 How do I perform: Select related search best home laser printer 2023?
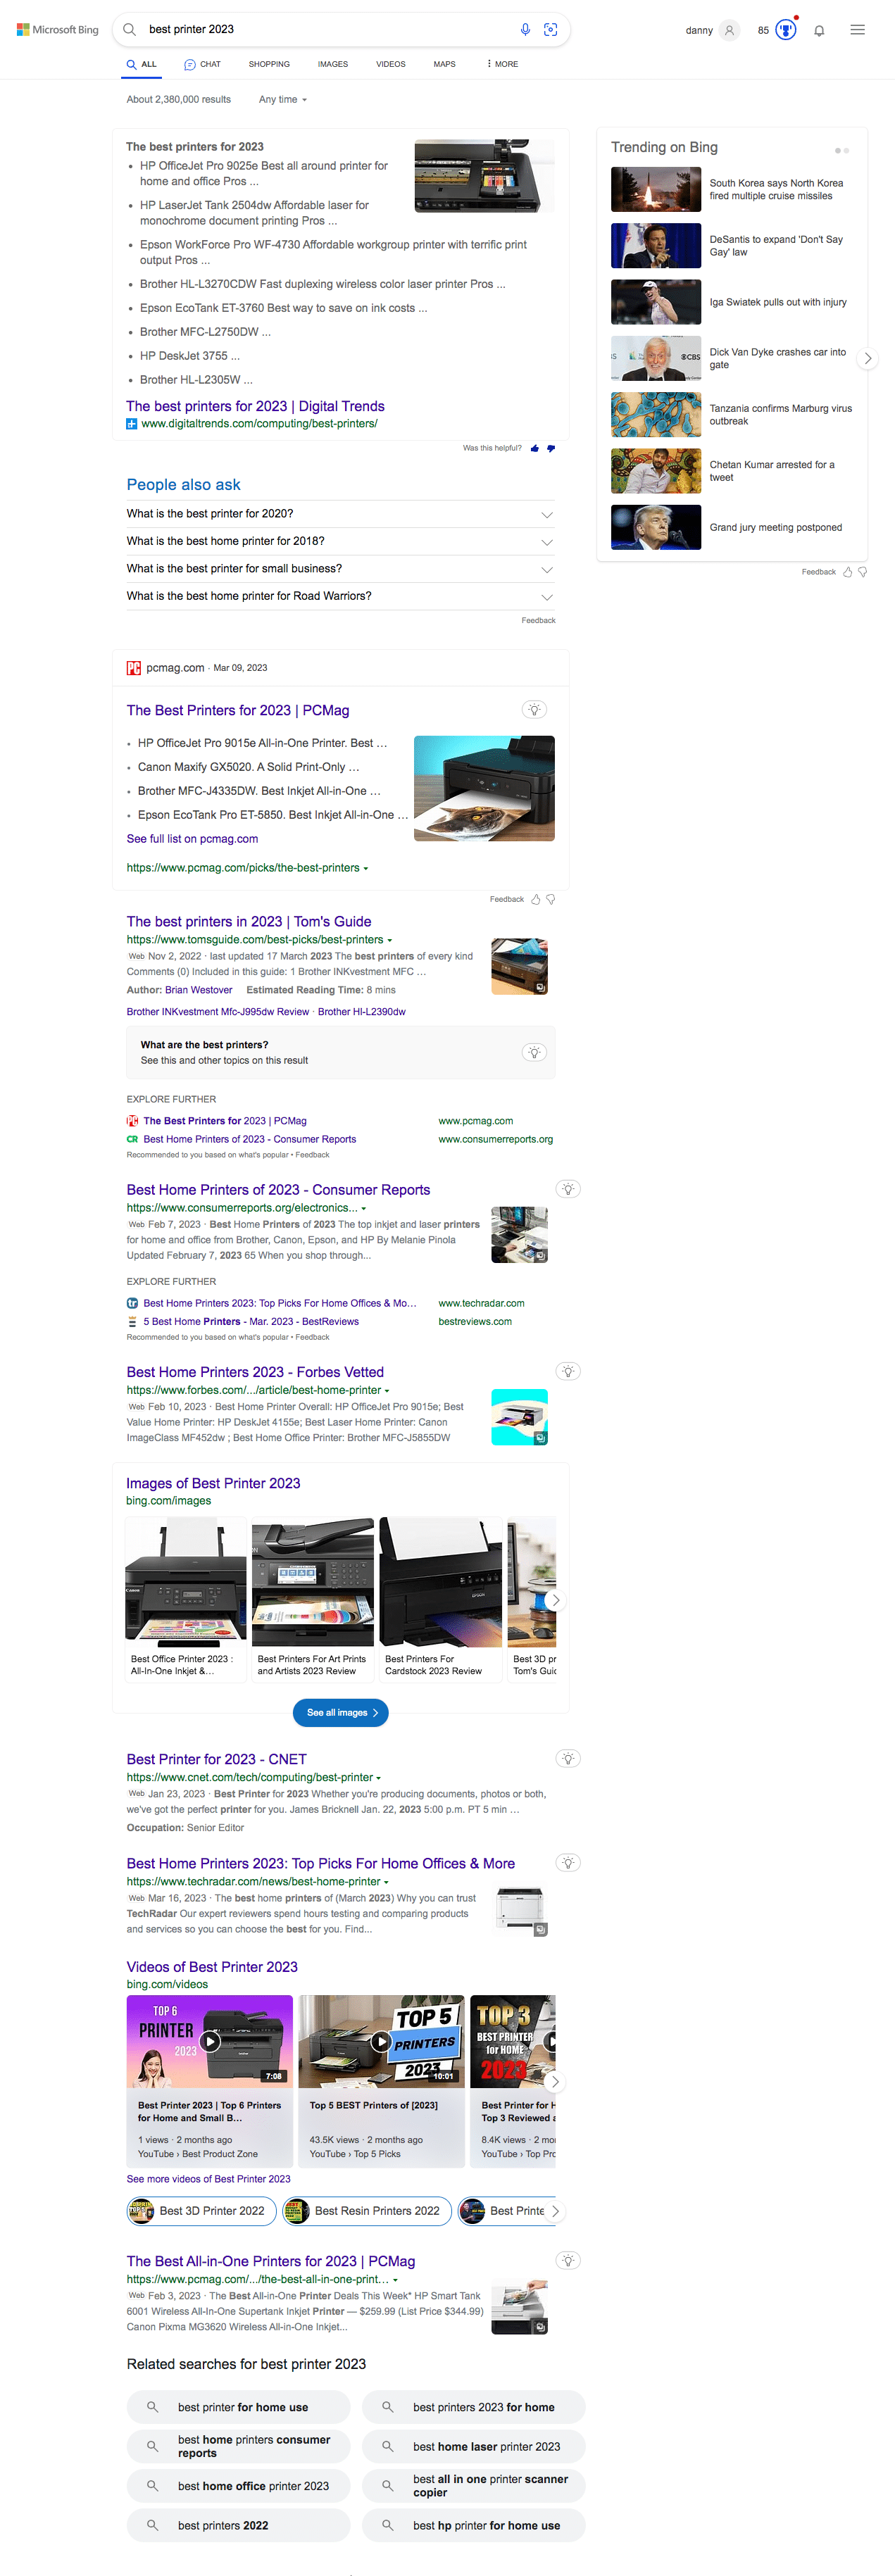tap(473, 2446)
